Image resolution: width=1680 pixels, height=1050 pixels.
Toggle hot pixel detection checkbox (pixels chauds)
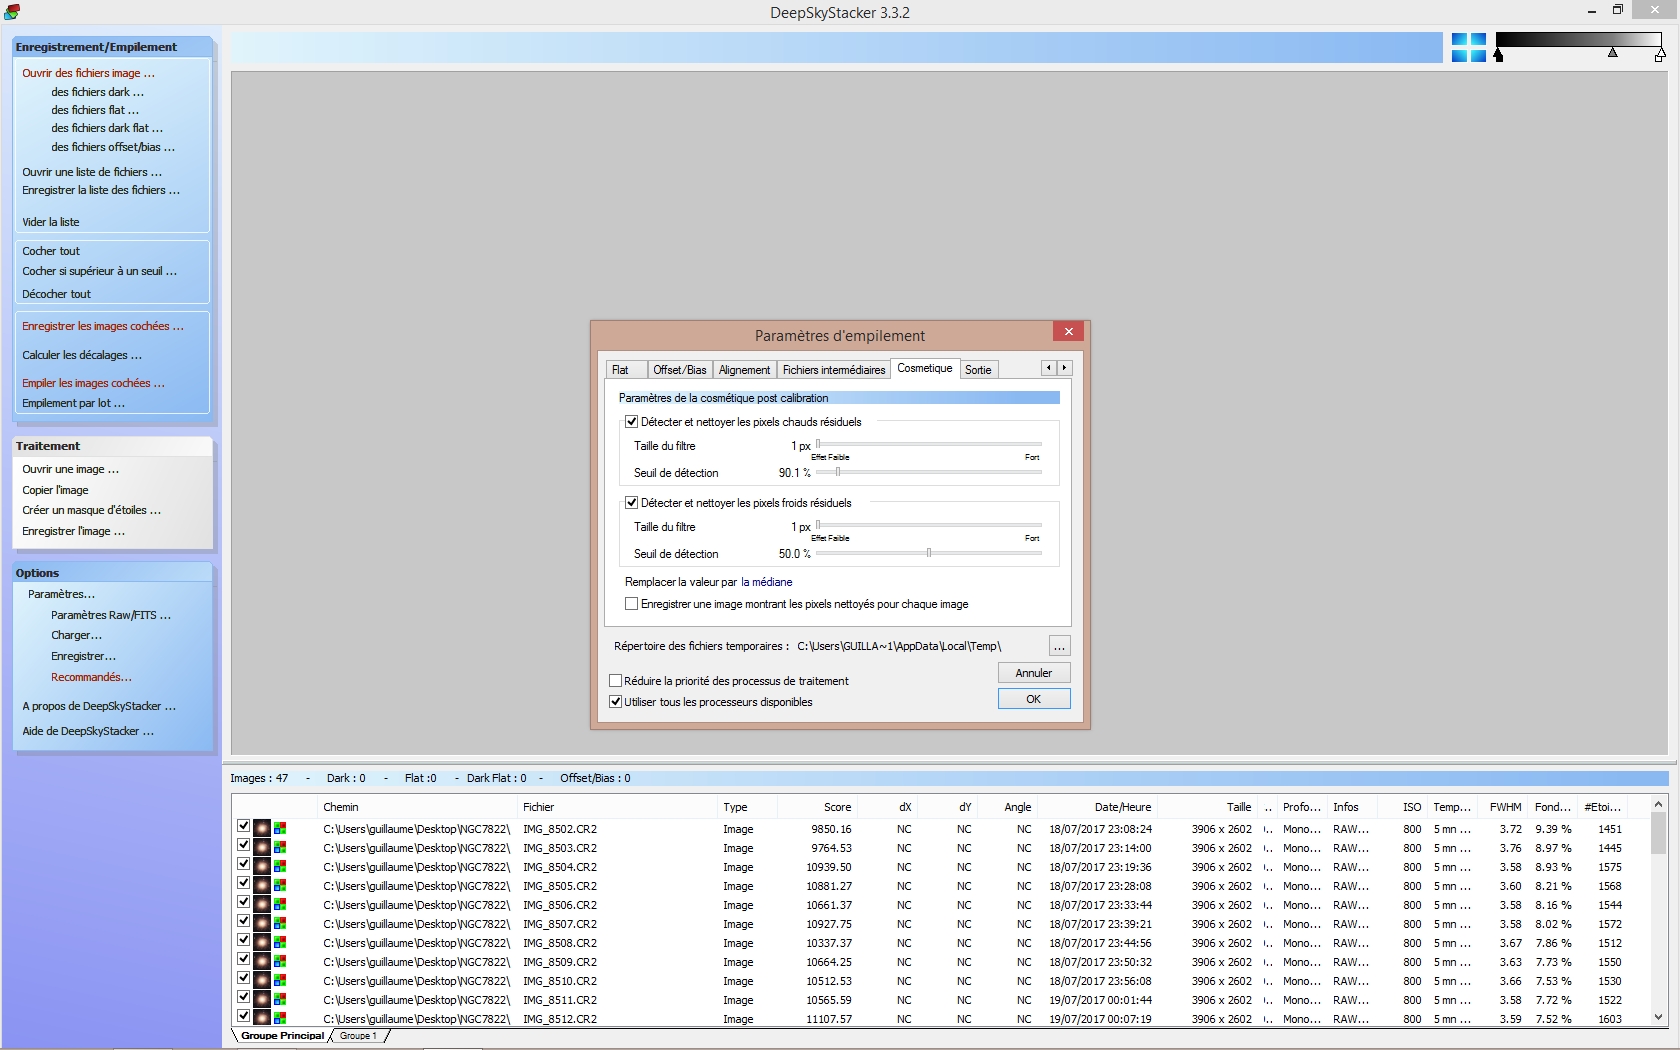[631, 422]
